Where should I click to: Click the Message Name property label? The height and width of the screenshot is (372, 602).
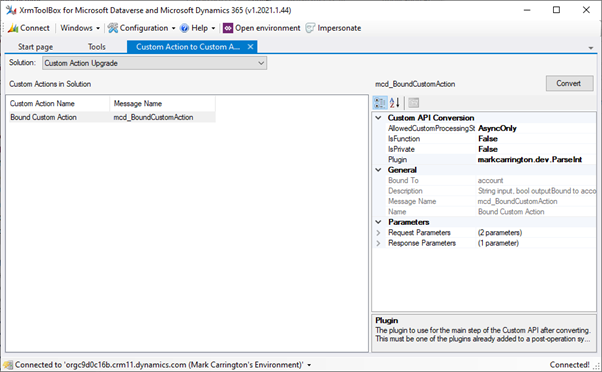coord(412,201)
